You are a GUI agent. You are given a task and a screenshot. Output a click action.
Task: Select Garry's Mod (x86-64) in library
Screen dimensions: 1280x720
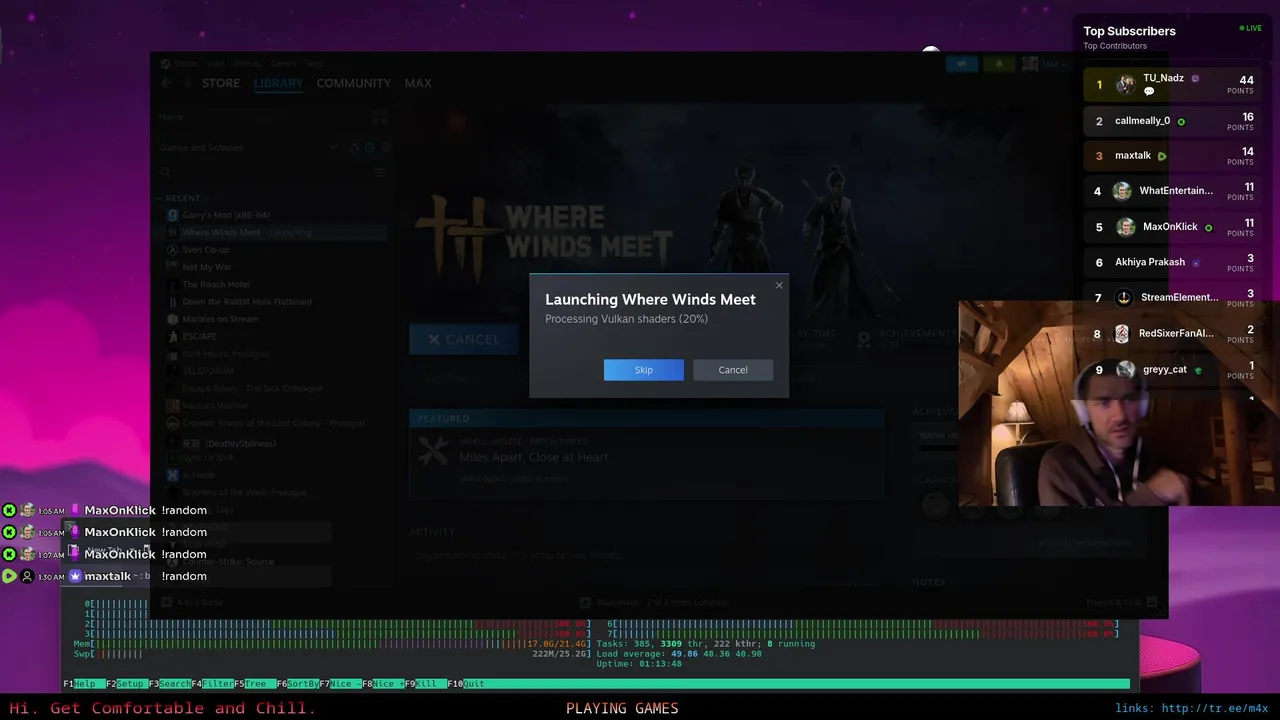point(225,215)
